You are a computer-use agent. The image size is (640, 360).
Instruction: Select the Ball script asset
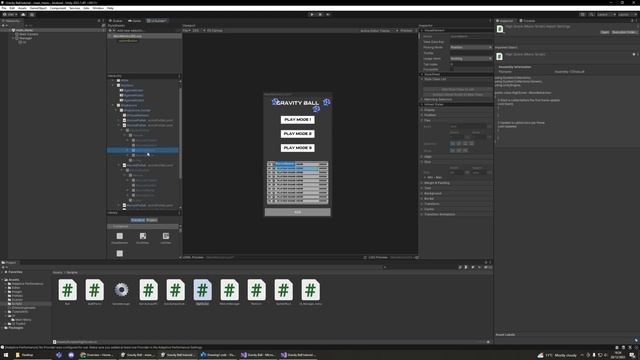[67, 292]
